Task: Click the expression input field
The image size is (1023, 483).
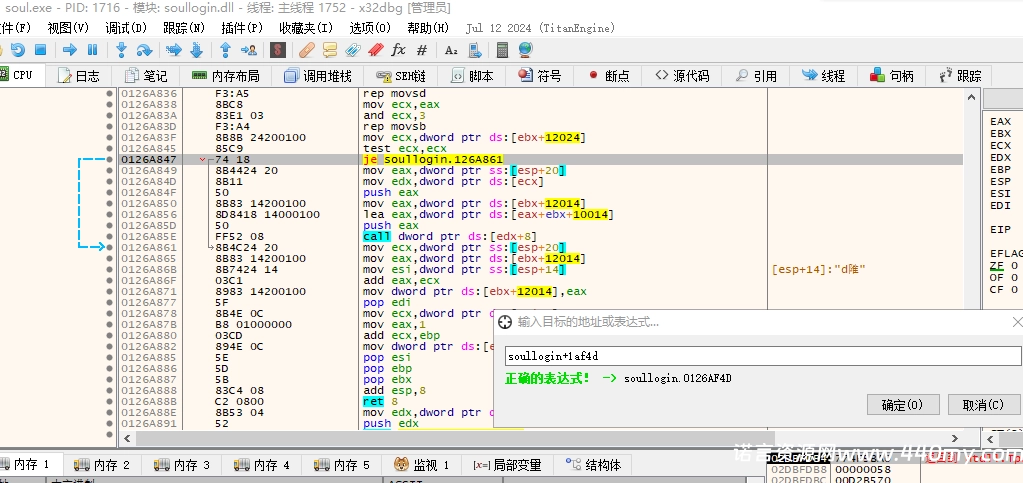Action: 763,356
